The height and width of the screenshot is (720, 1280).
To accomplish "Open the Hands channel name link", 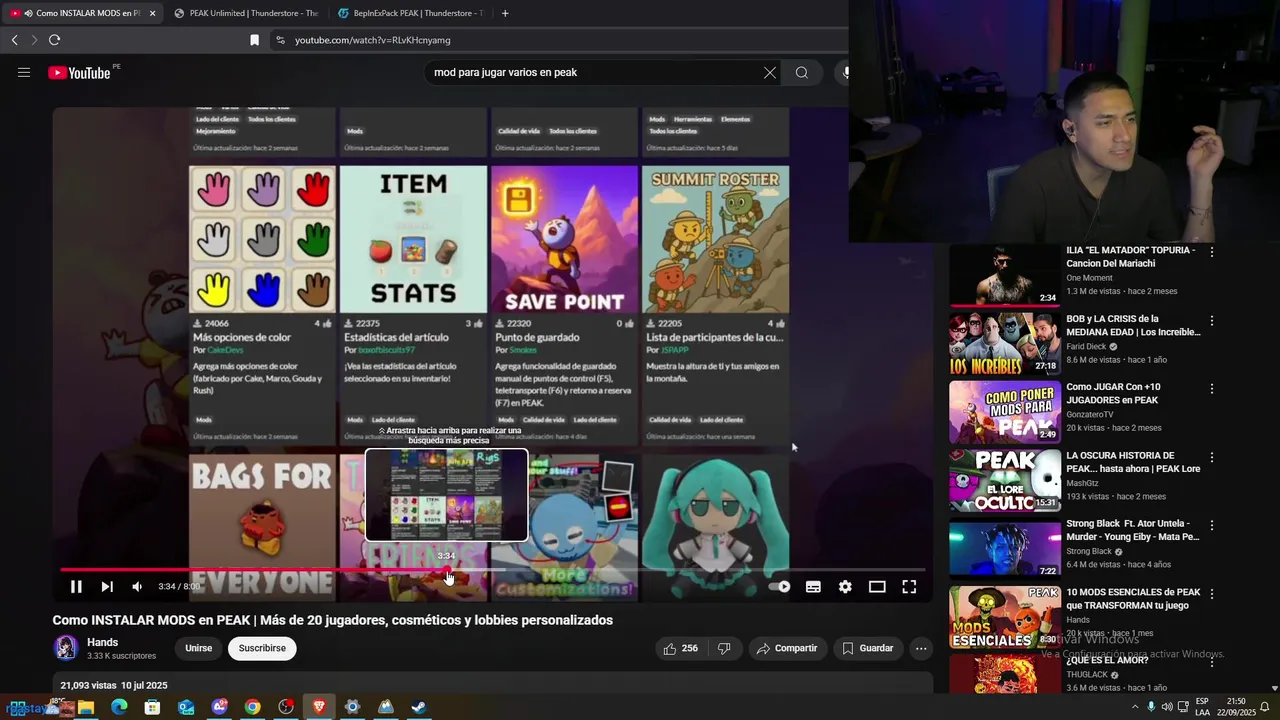I will point(102,642).
